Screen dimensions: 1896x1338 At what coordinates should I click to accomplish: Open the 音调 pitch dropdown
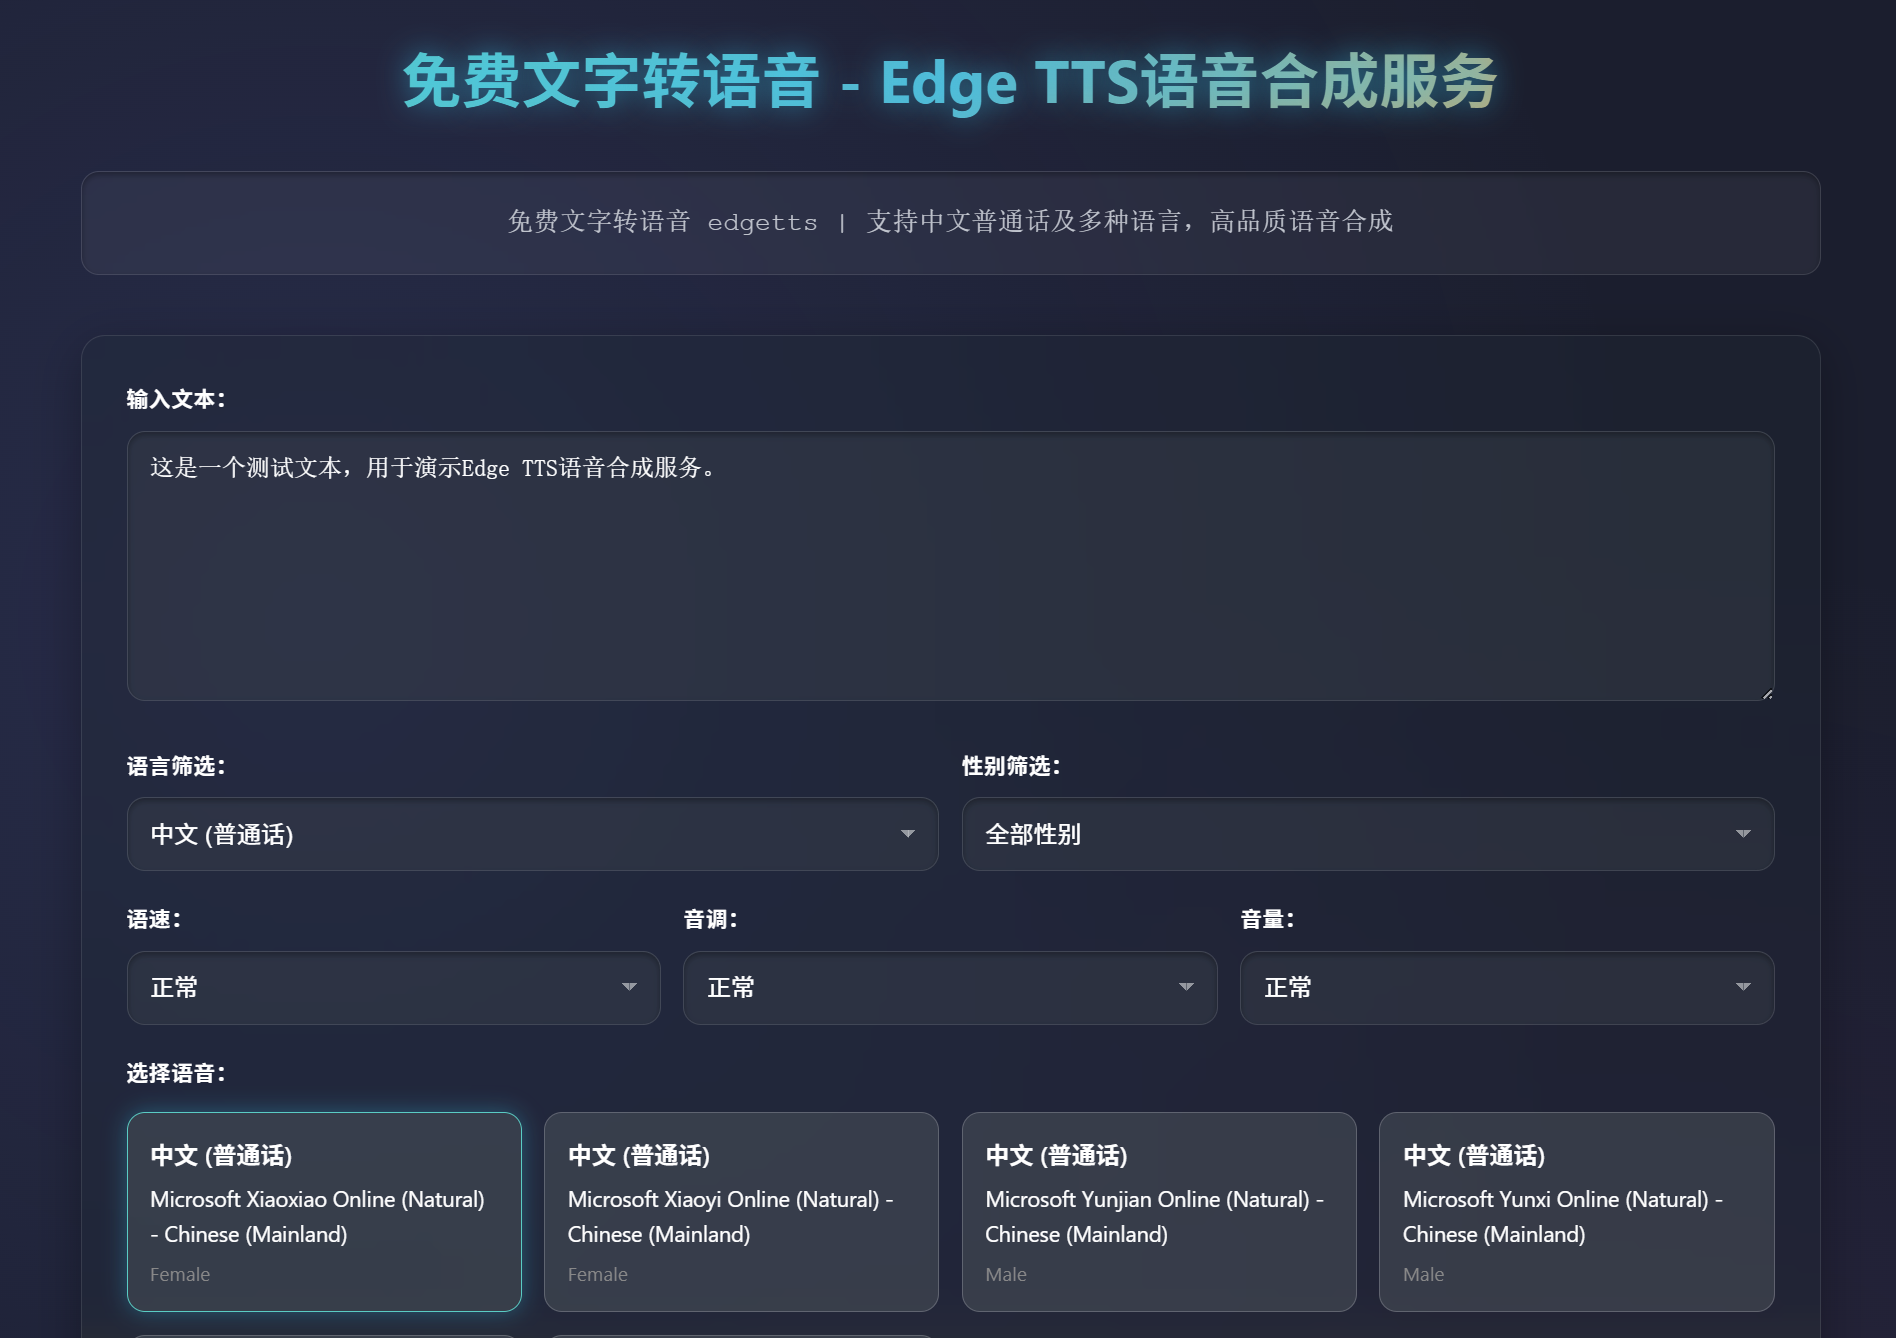tap(948, 988)
